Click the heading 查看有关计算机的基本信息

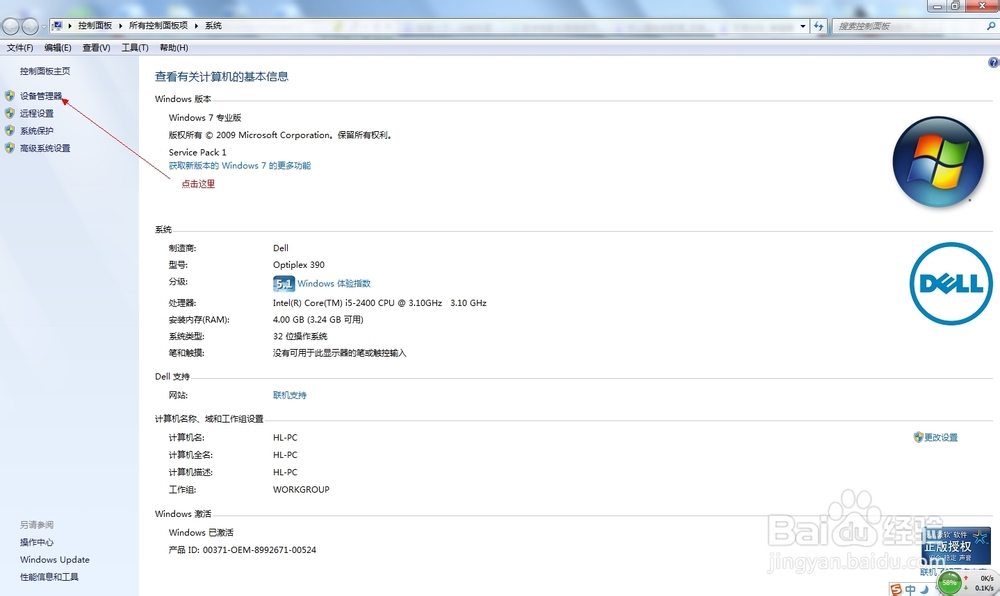pyautogui.click(x=221, y=76)
